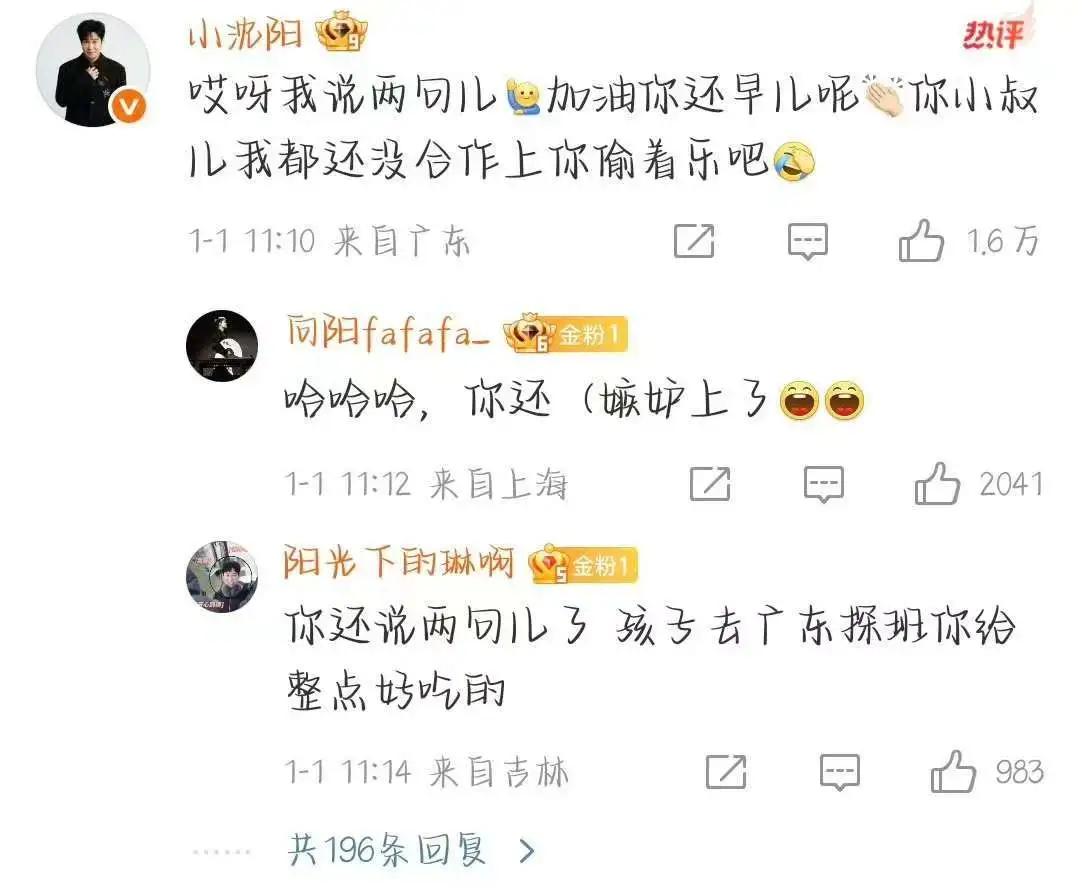Viewport: 1080px width, 888px height.
Task: Share 阳光下的琳啊's reply via forward icon
Action: pyautogui.click(x=726, y=772)
